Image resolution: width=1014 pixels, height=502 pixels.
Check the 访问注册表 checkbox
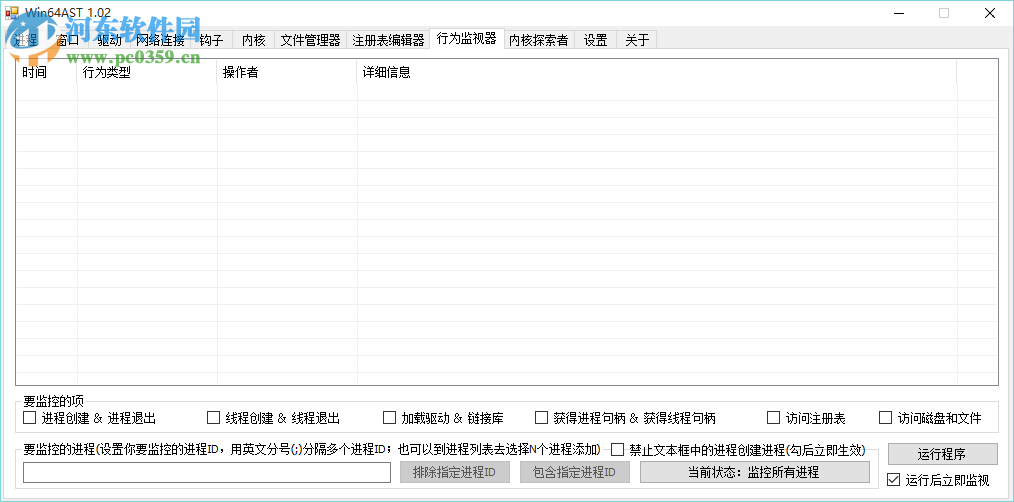pos(806,418)
